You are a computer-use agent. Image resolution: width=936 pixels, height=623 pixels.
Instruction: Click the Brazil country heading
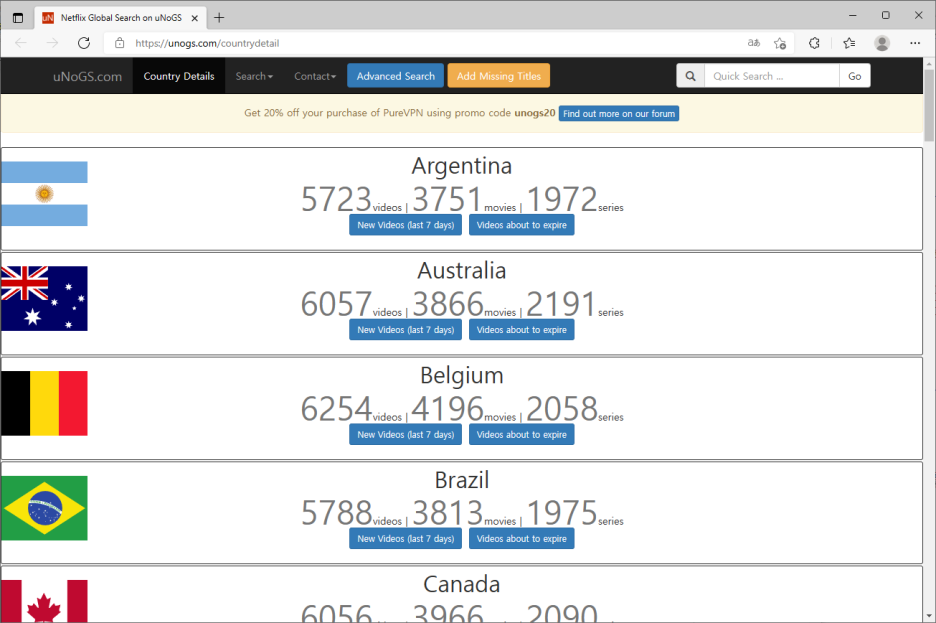(462, 480)
